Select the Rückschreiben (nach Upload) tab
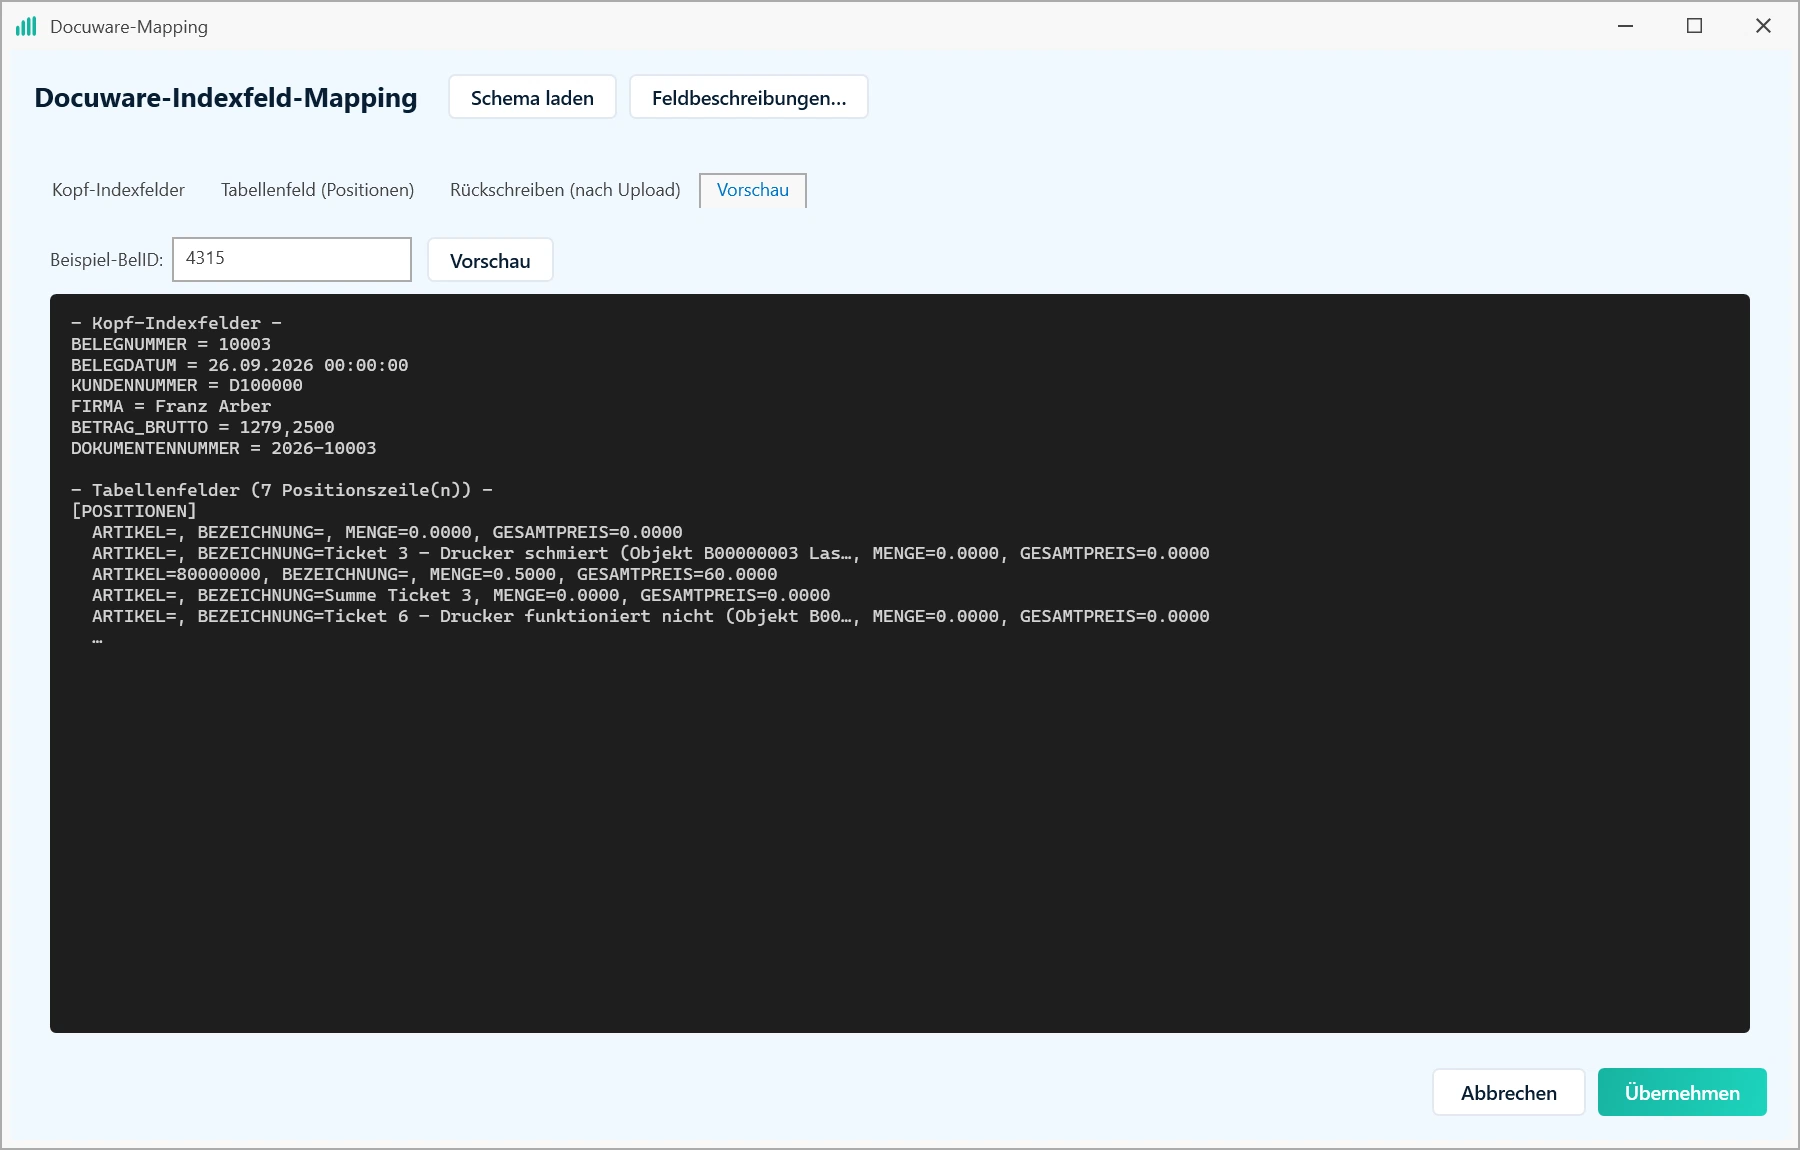Screen dimensions: 1800x1150 point(565,190)
